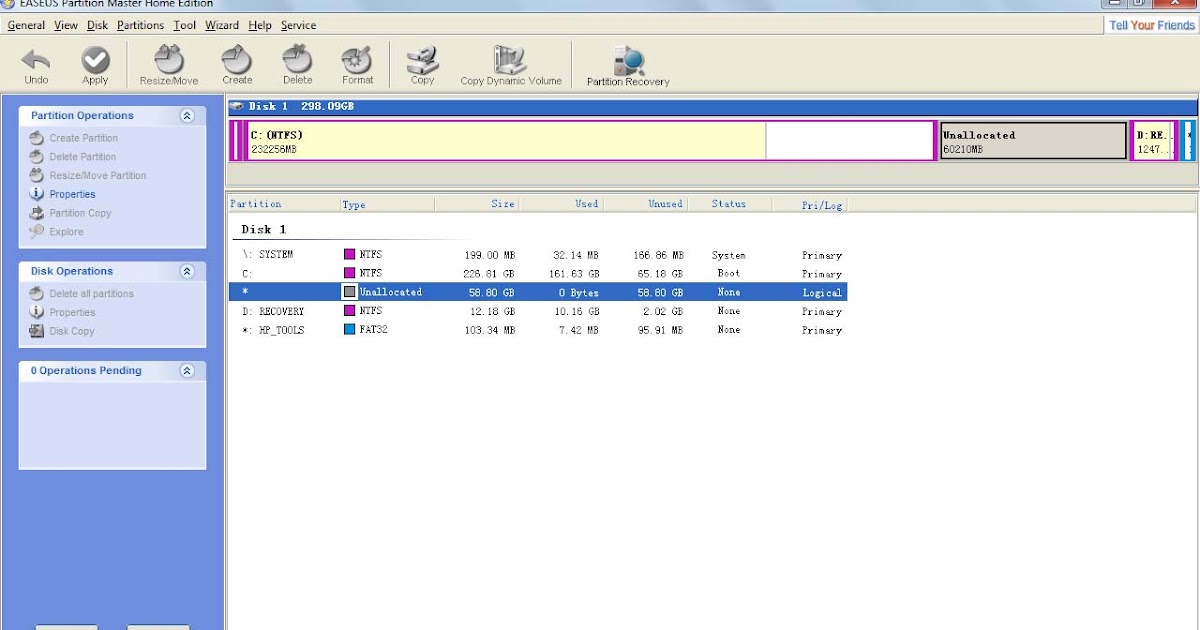Viewport: 1200px width, 630px height.
Task: Click the 161.63 GB used value
Action: [574, 273]
